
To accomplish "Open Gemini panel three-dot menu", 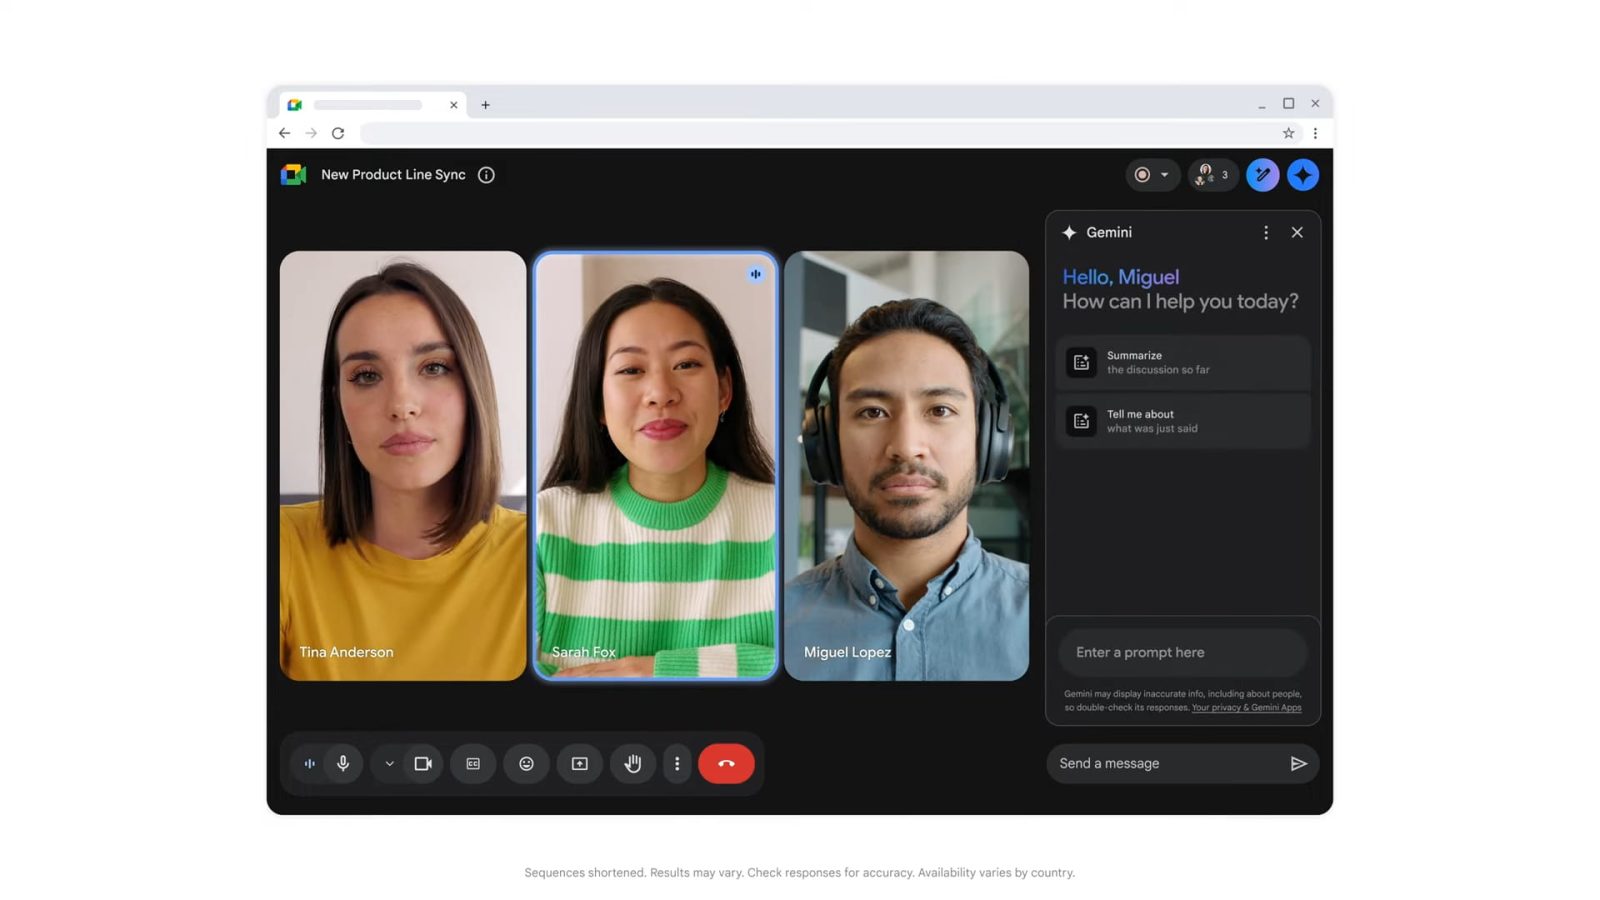I will (x=1266, y=233).
